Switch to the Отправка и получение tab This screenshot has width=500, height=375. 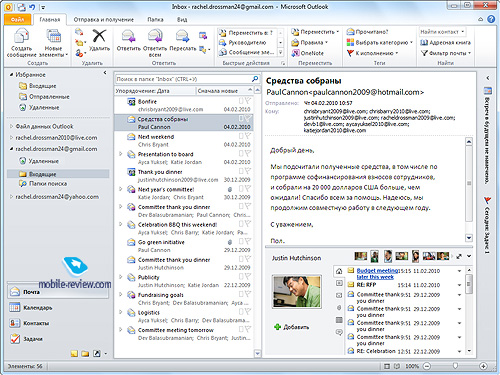(103, 20)
